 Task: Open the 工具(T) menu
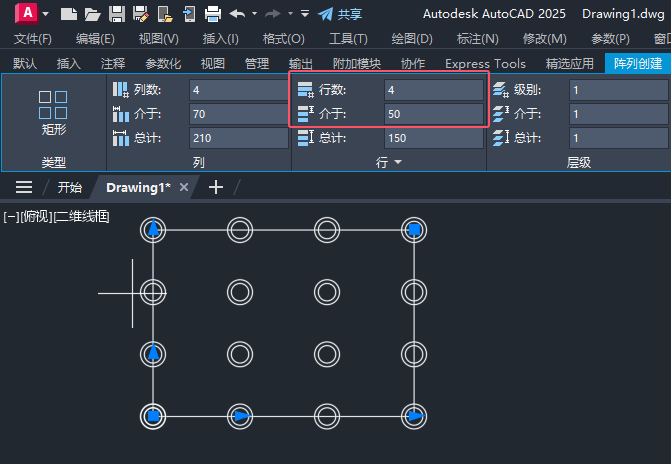click(x=348, y=39)
